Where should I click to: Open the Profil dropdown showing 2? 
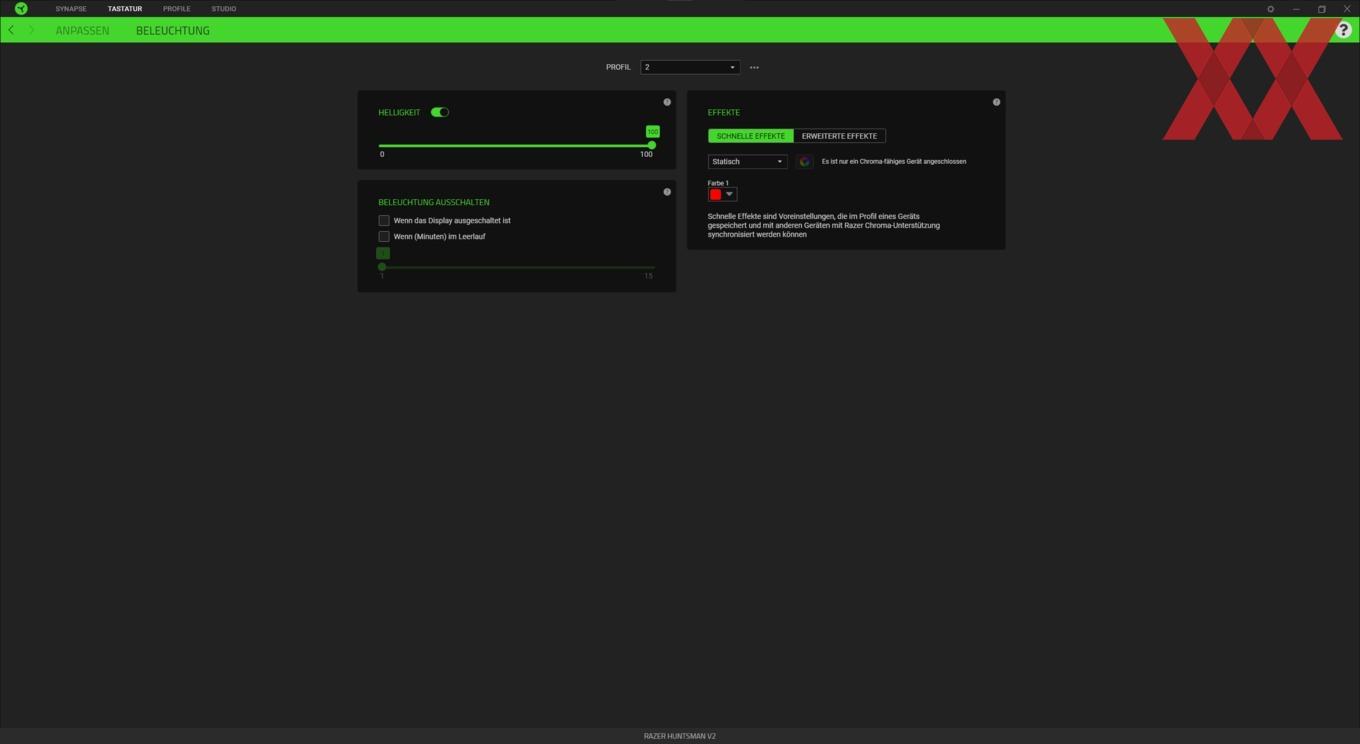[690, 67]
